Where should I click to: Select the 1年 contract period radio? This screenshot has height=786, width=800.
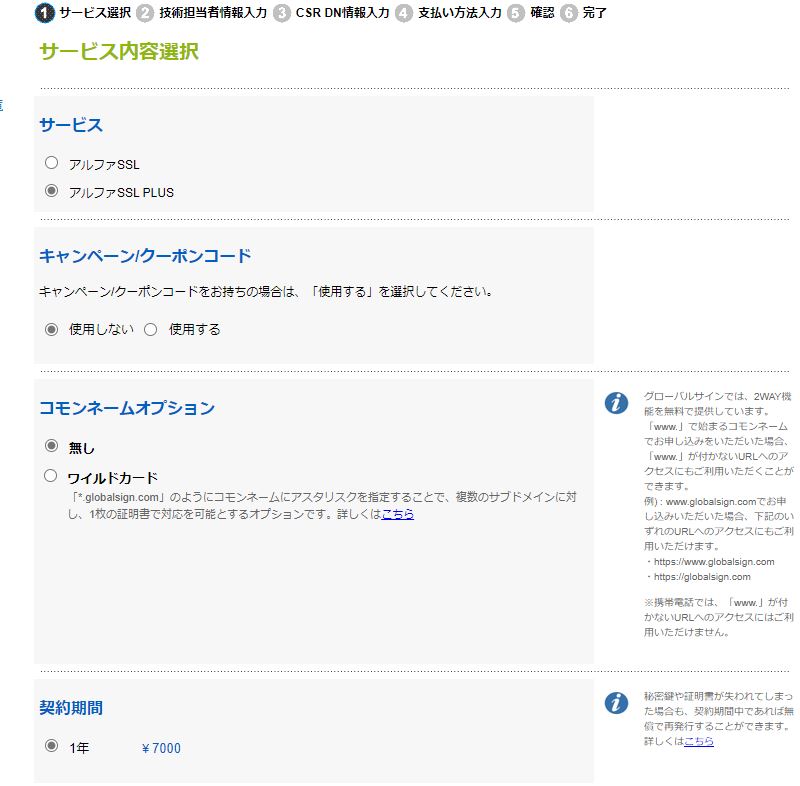click(x=51, y=746)
